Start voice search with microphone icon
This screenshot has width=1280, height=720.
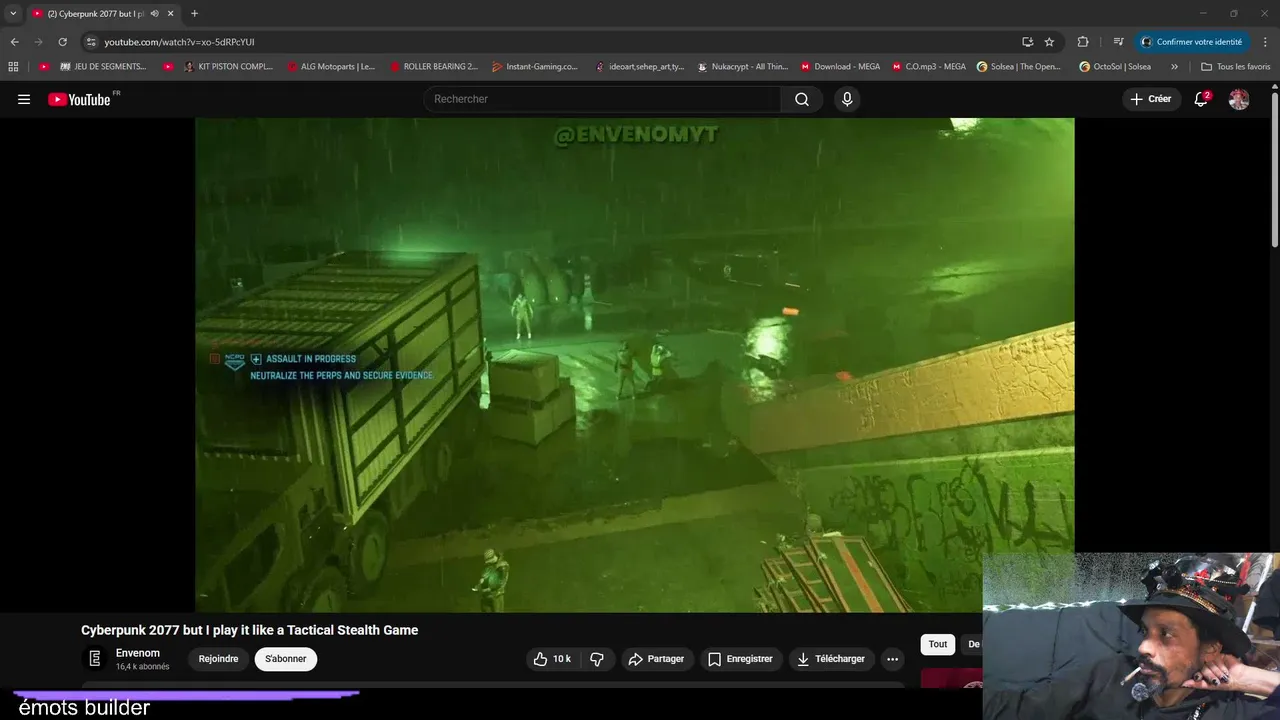847,99
